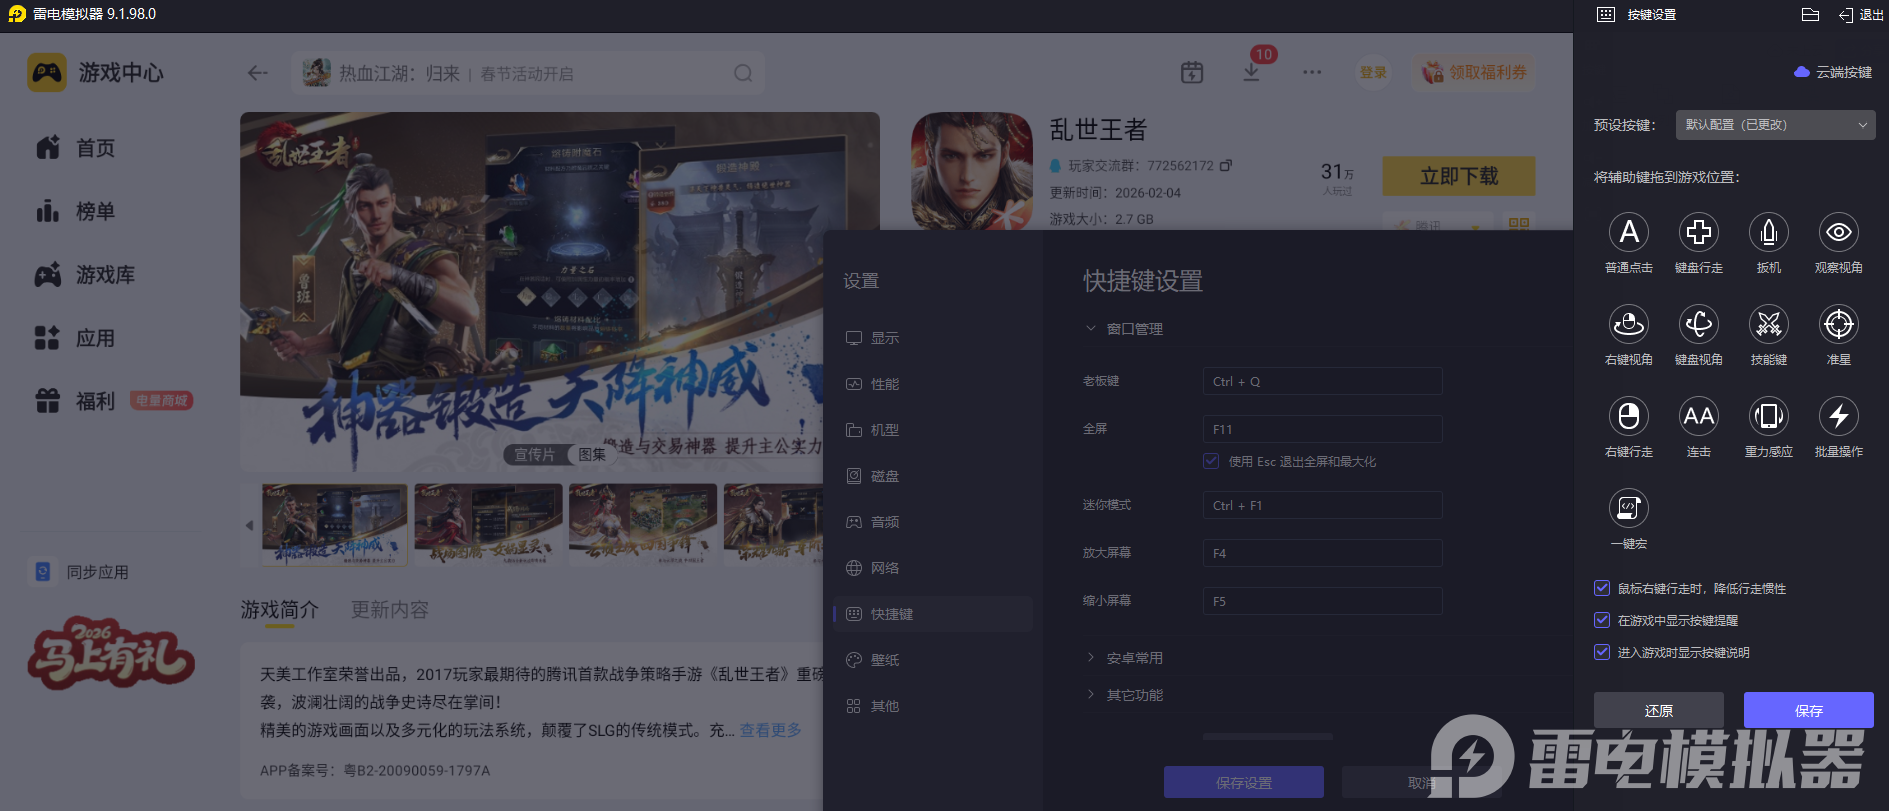Open 性能 settings tab
The width and height of the screenshot is (1889, 811).
pyautogui.click(x=933, y=384)
